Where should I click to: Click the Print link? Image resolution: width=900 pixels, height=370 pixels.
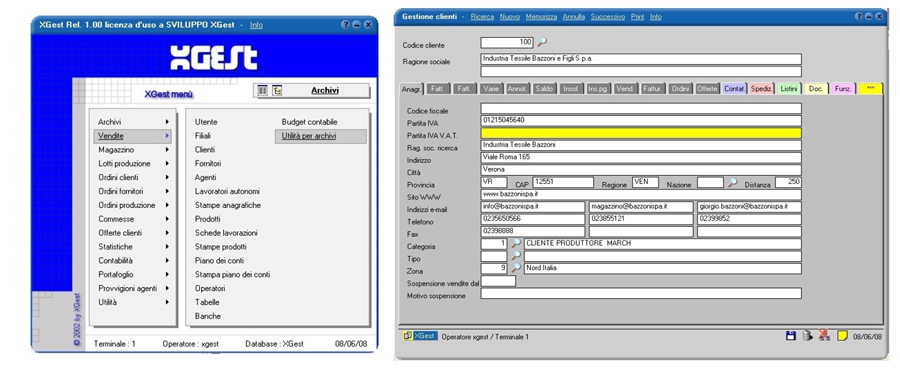pos(638,17)
